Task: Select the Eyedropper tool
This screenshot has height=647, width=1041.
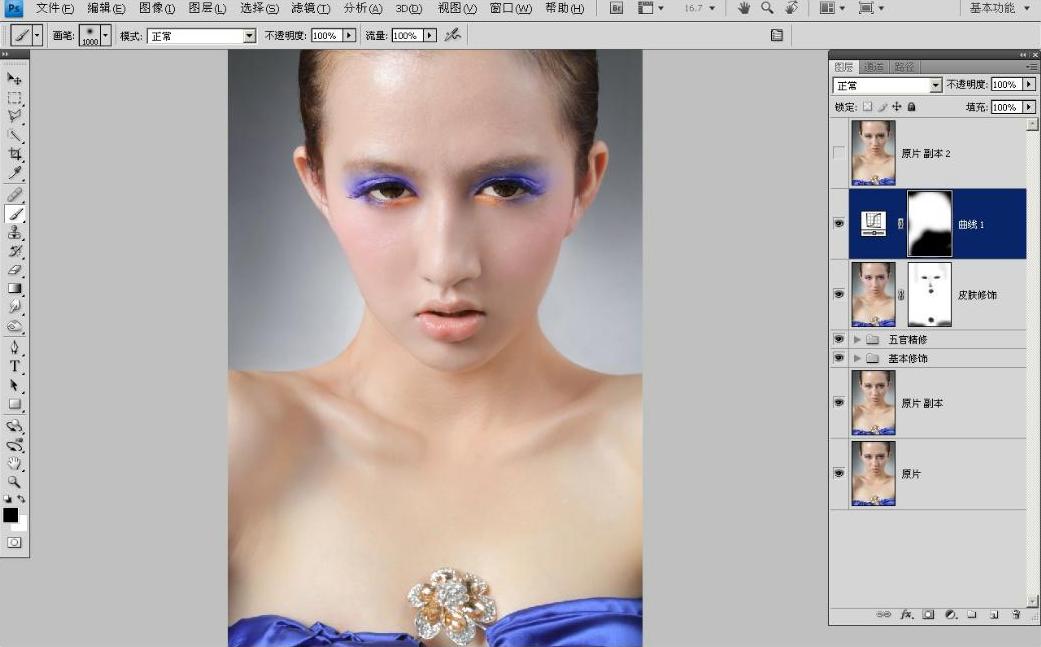Action: coord(14,174)
